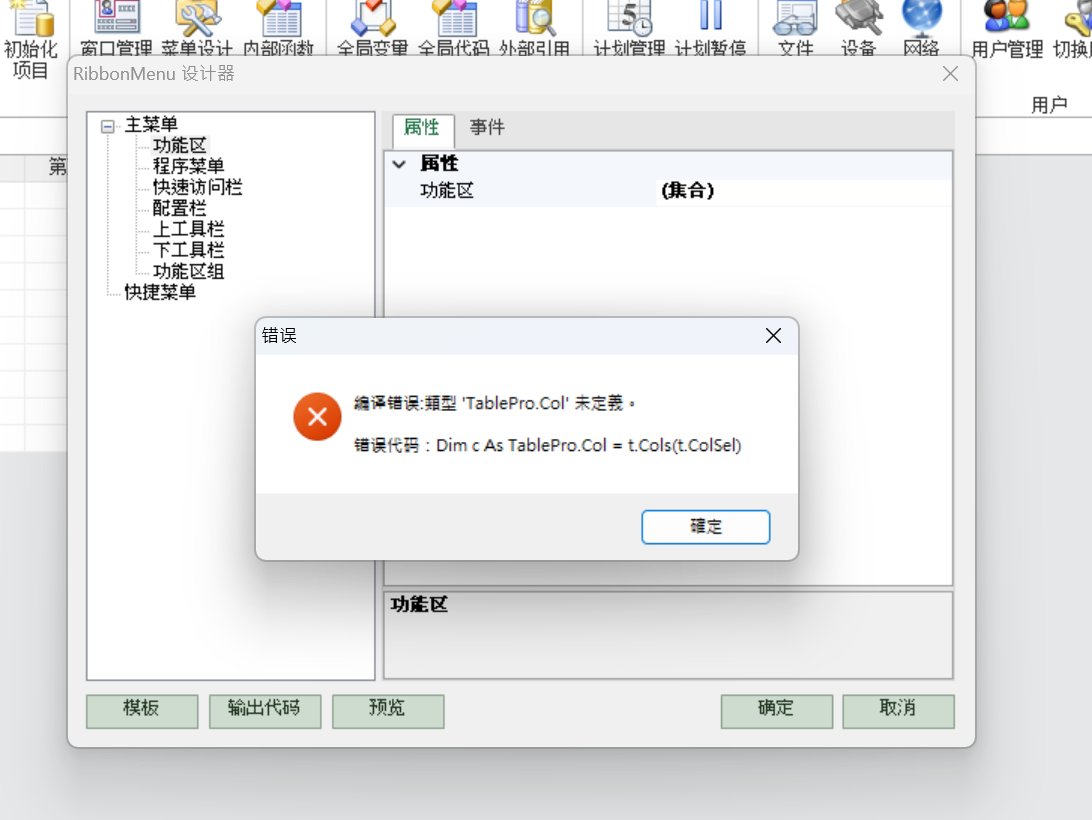
Task: Collapse the 主菜单 tree node
Action: tap(107, 127)
